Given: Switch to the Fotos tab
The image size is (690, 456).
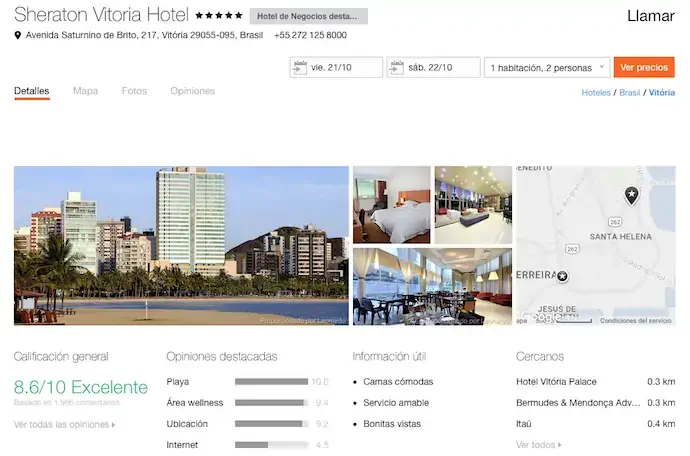Looking at the screenshot, I should point(134,91).
